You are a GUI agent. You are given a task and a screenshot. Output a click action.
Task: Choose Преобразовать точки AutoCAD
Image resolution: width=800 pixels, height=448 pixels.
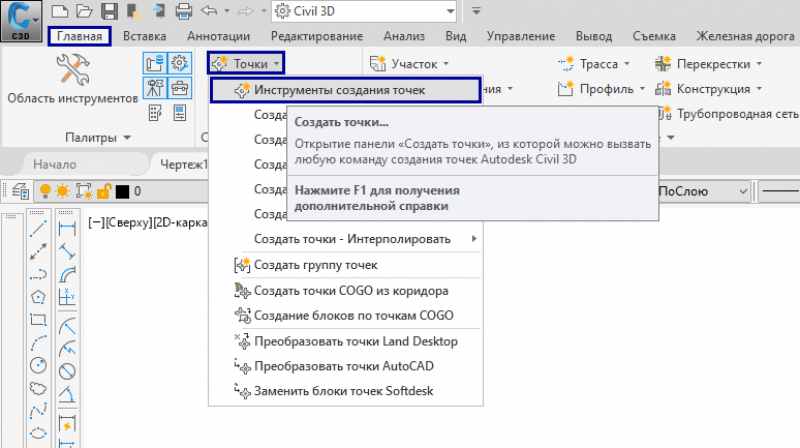pos(345,366)
